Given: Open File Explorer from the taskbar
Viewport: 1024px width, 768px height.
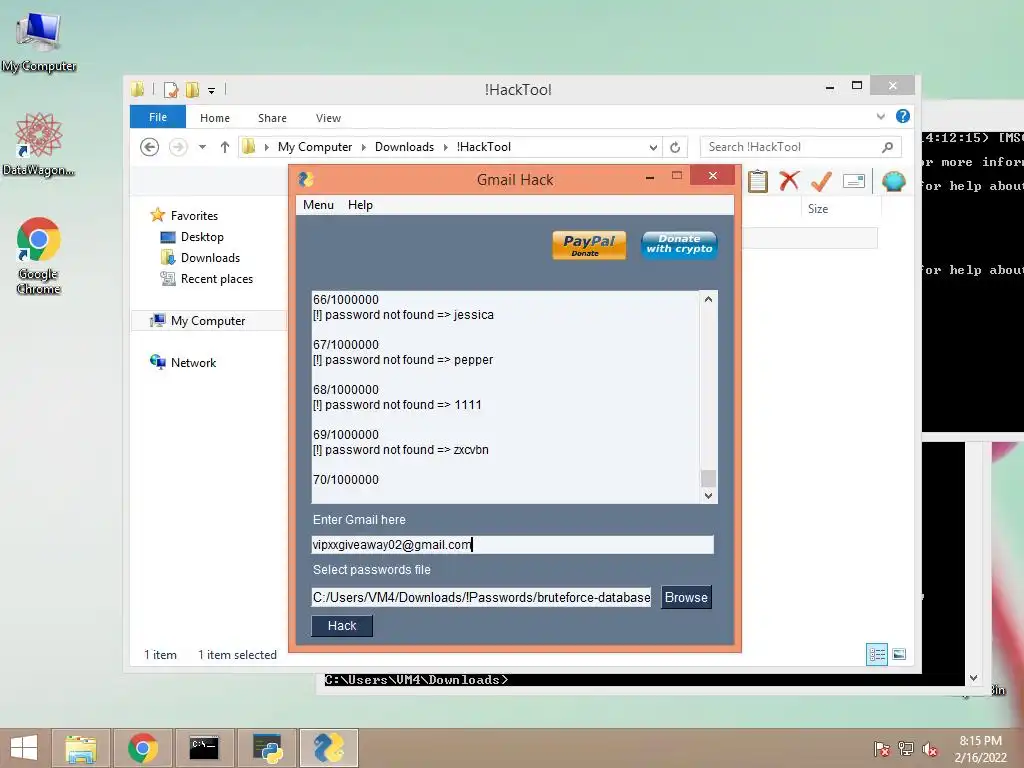Looking at the screenshot, I should (x=80, y=748).
